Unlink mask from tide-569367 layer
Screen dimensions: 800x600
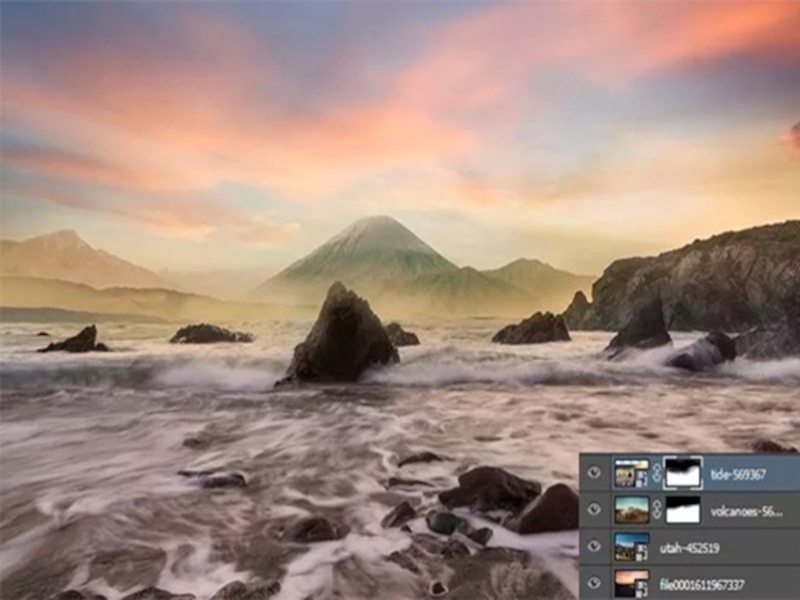click(x=657, y=473)
